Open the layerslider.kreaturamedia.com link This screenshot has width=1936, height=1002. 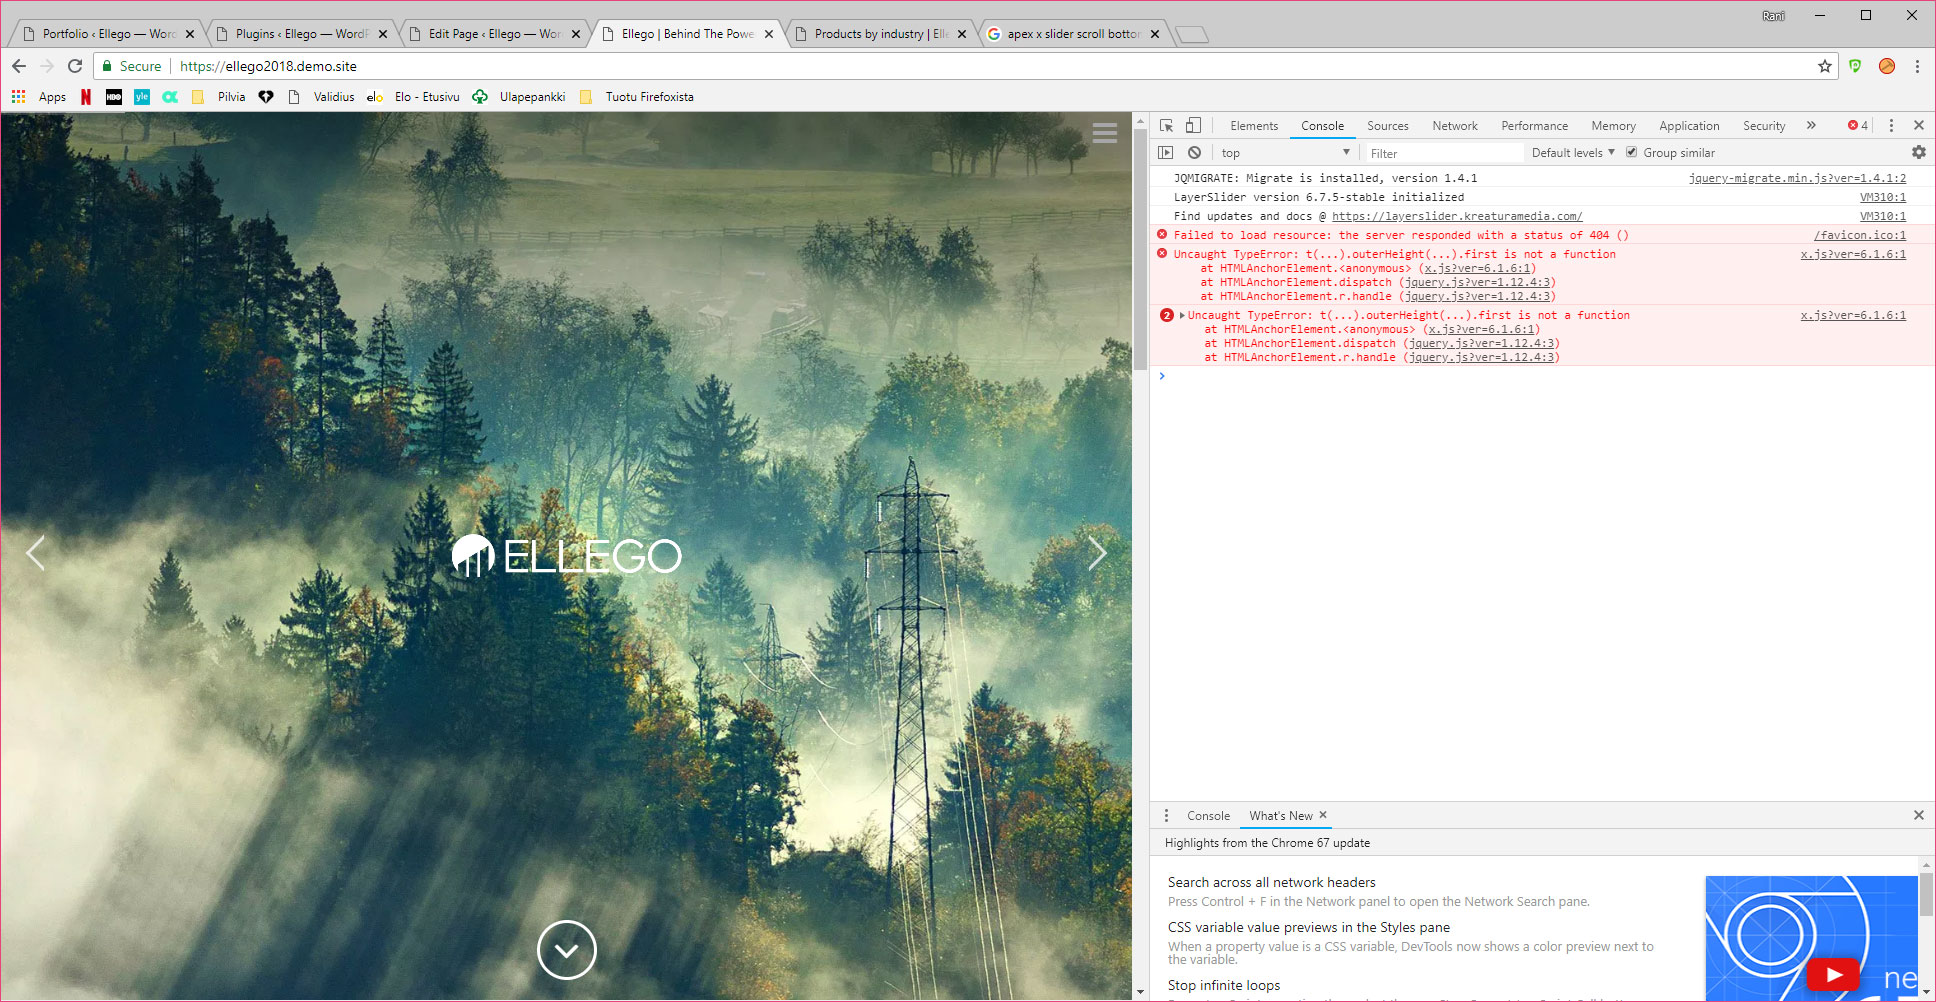(1457, 216)
